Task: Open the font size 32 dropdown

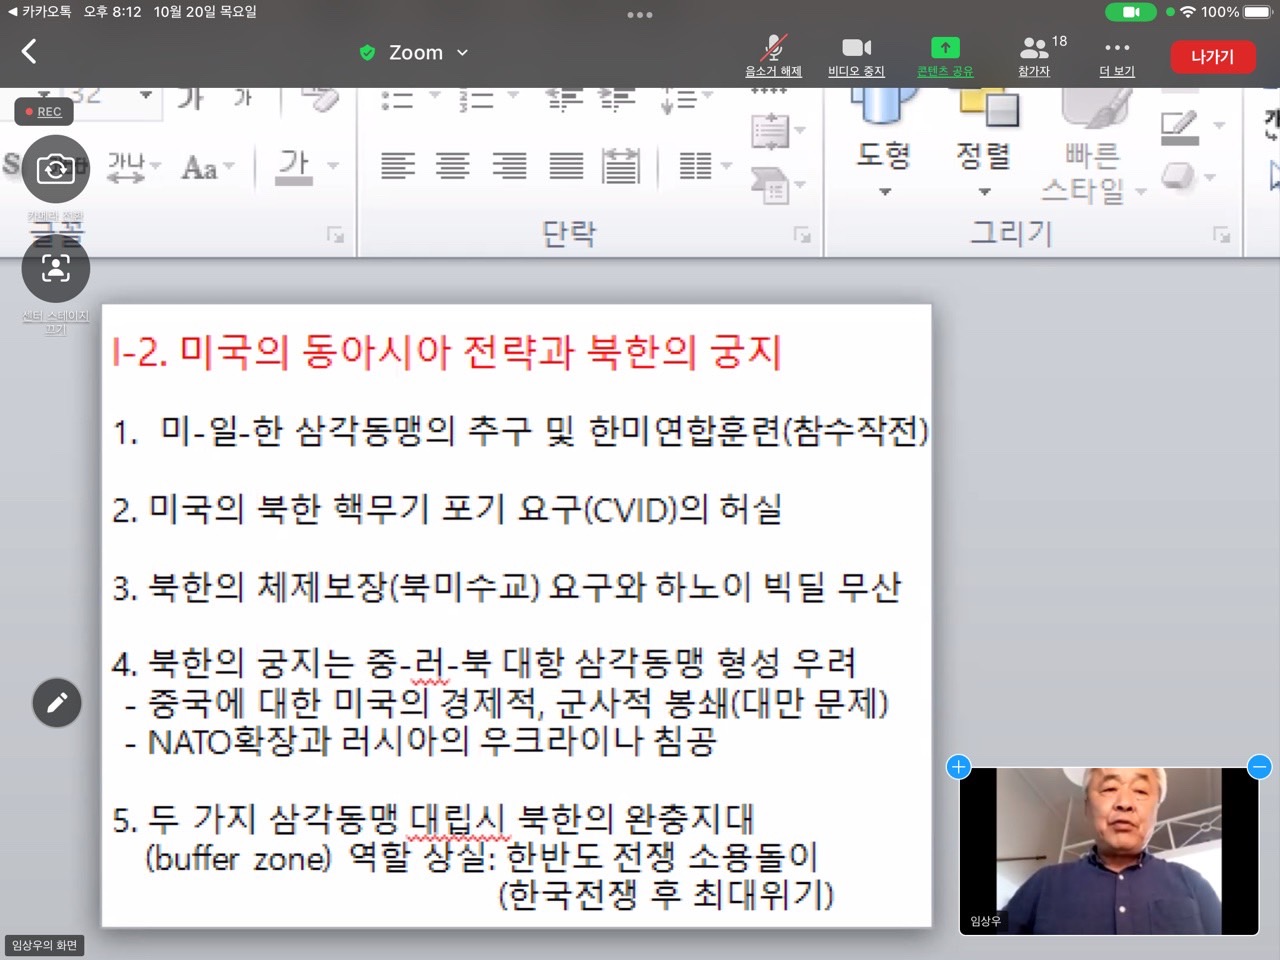Action: [146, 96]
